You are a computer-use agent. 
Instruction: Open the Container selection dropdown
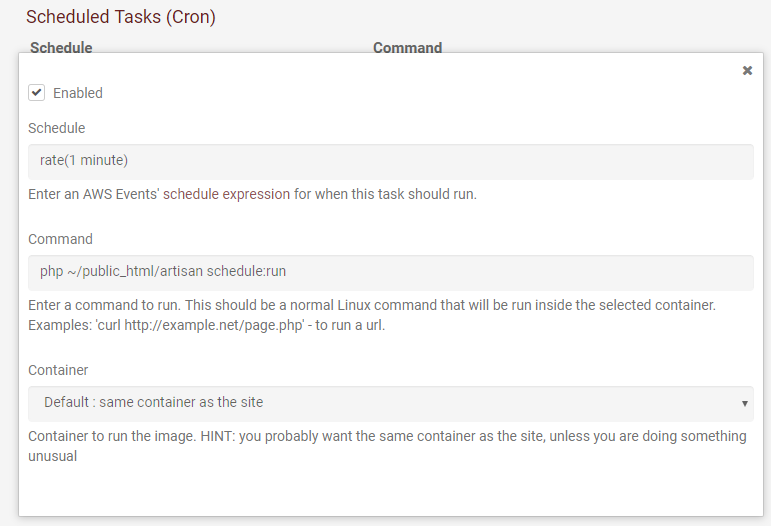point(390,403)
